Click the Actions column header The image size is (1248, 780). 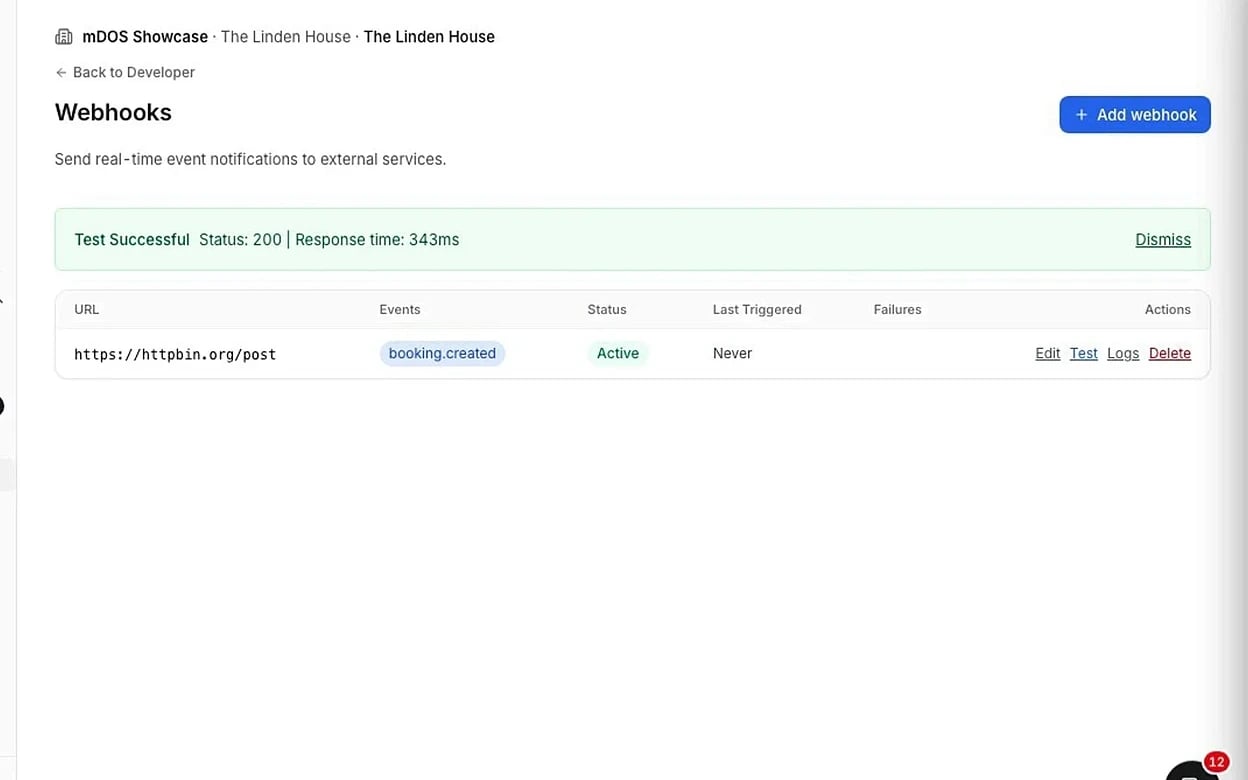coord(1168,310)
